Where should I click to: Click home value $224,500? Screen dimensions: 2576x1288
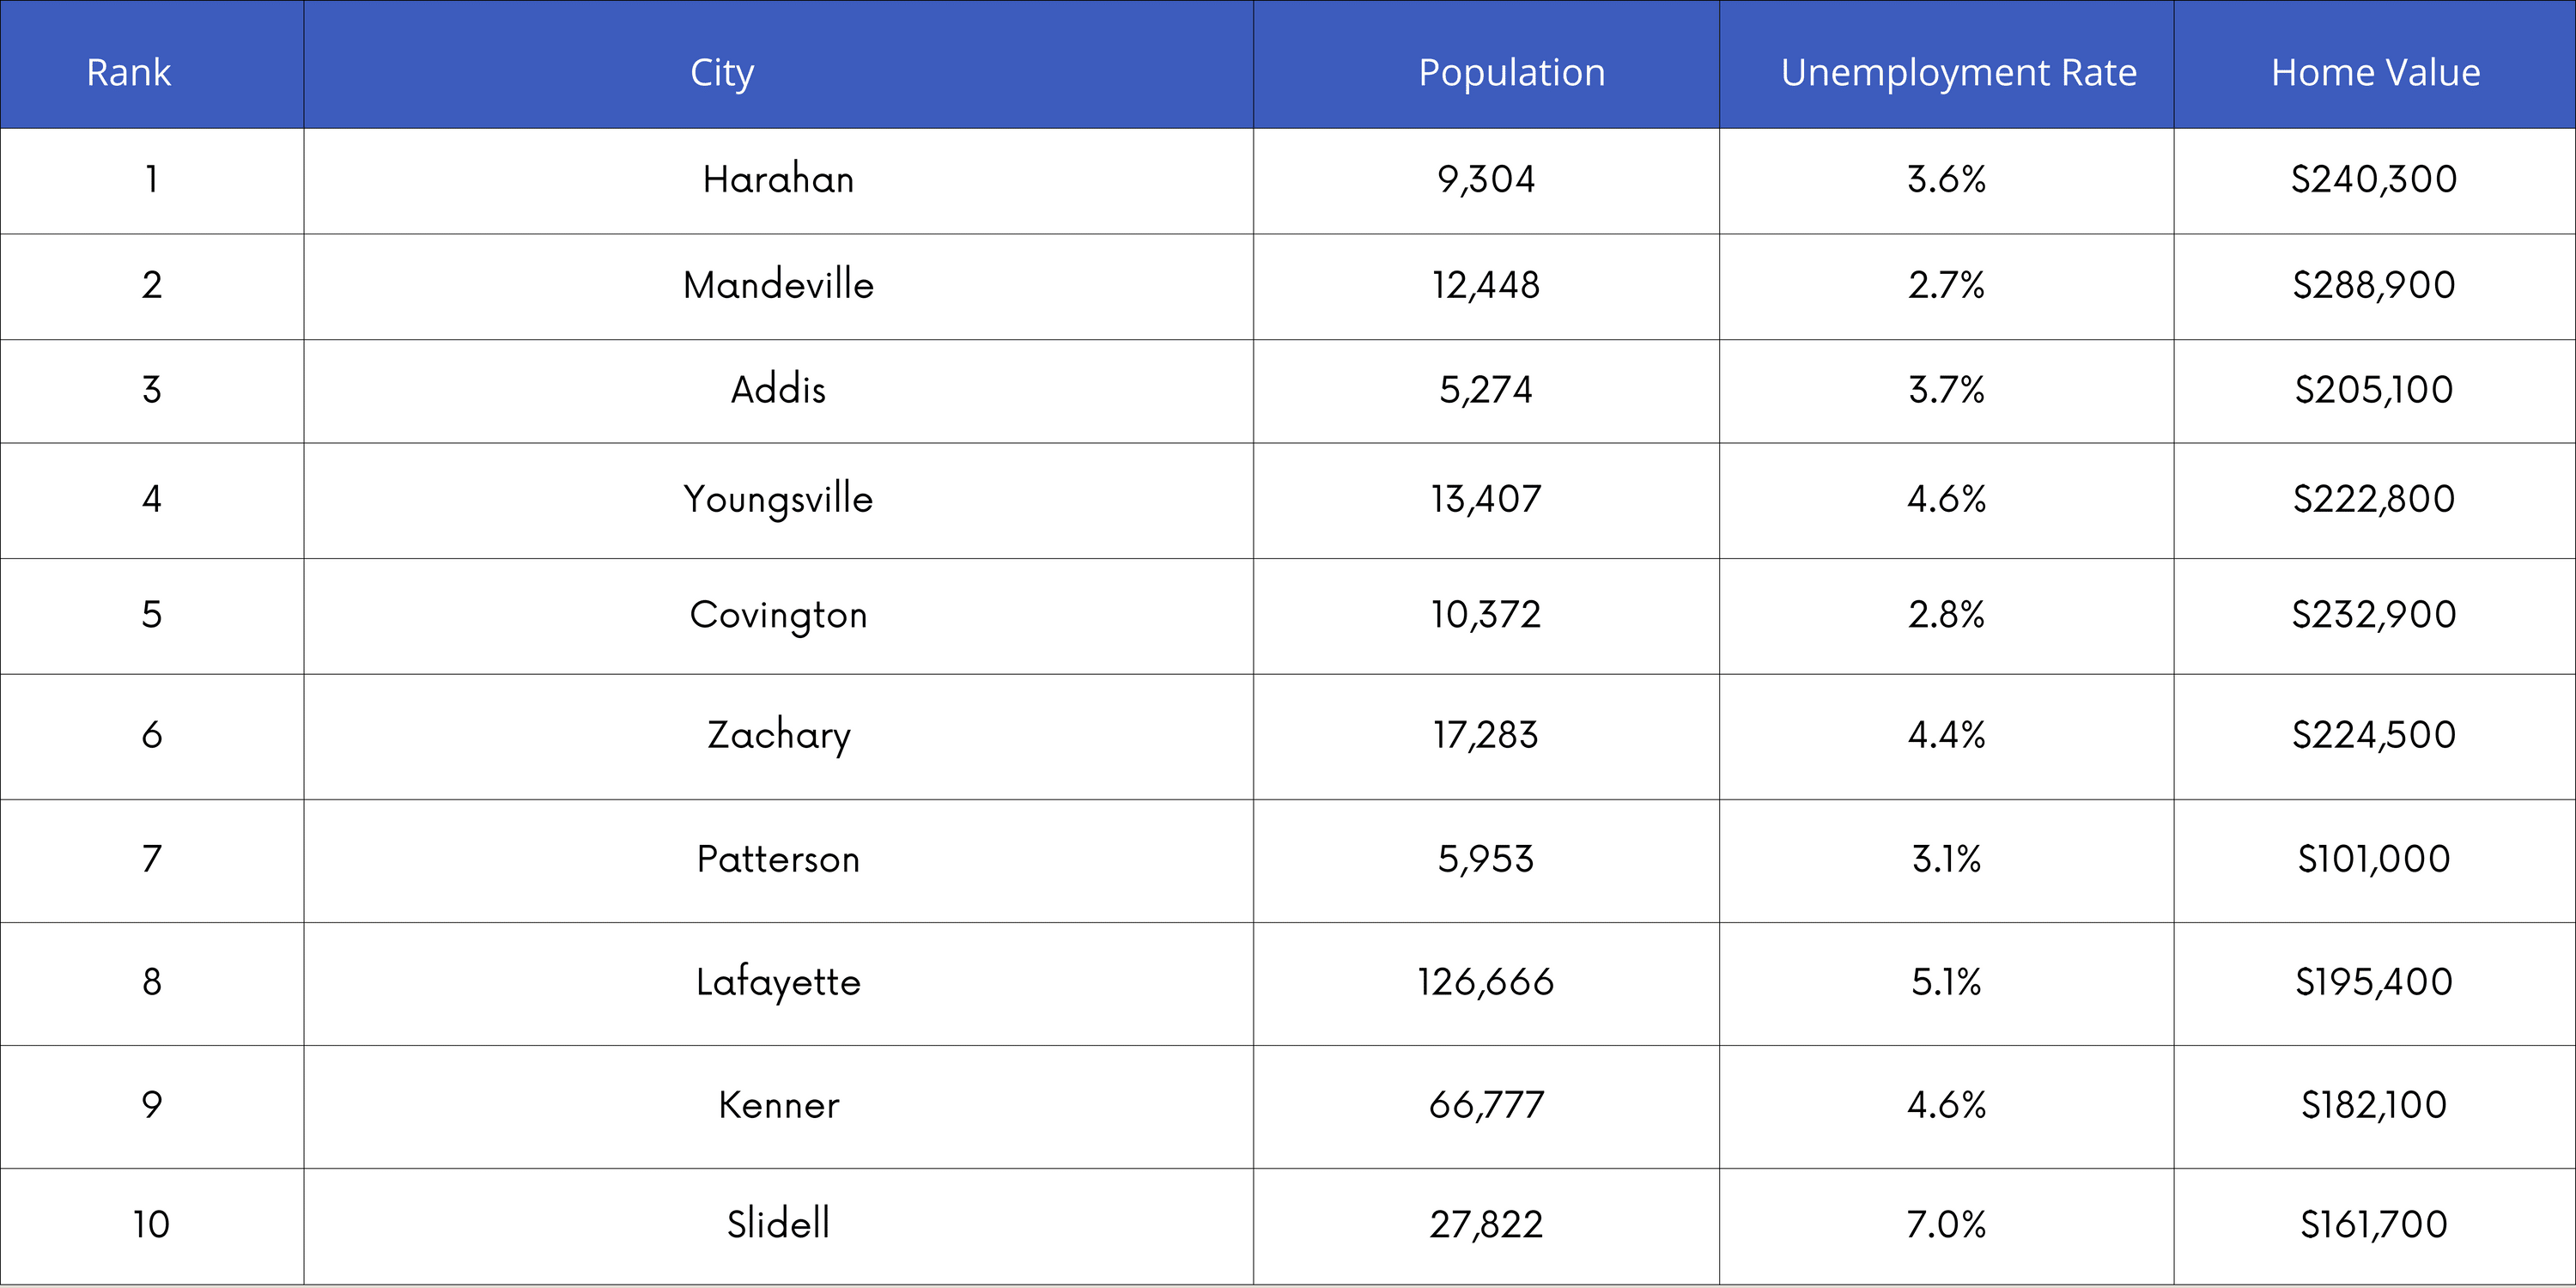pyautogui.click(x=2374, y=736)
